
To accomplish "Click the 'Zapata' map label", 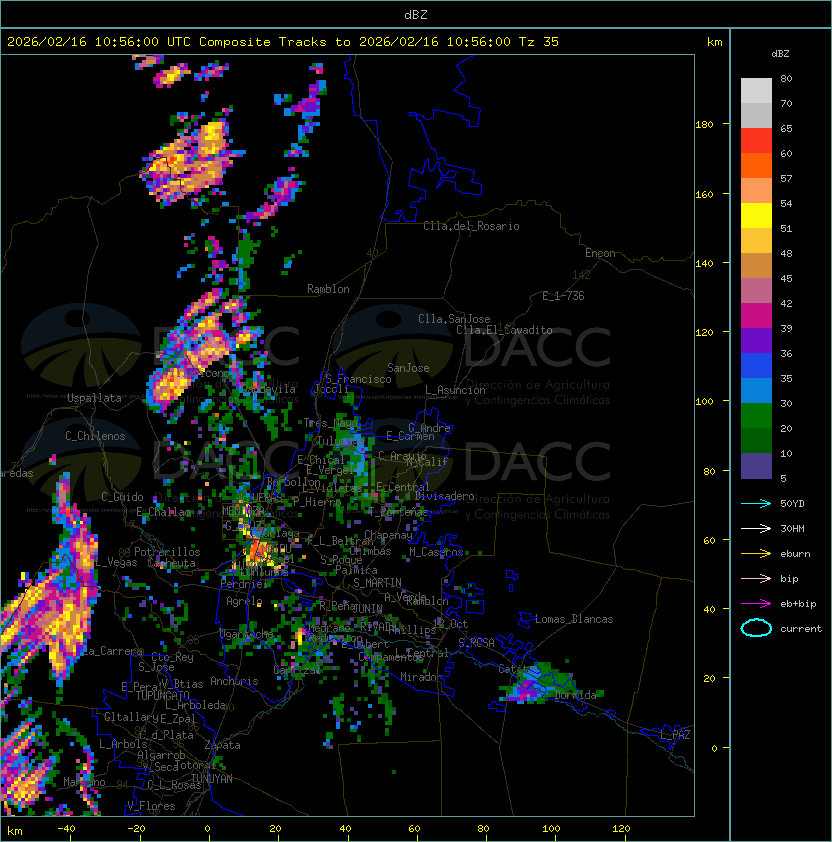I will [x=222, y=745].
